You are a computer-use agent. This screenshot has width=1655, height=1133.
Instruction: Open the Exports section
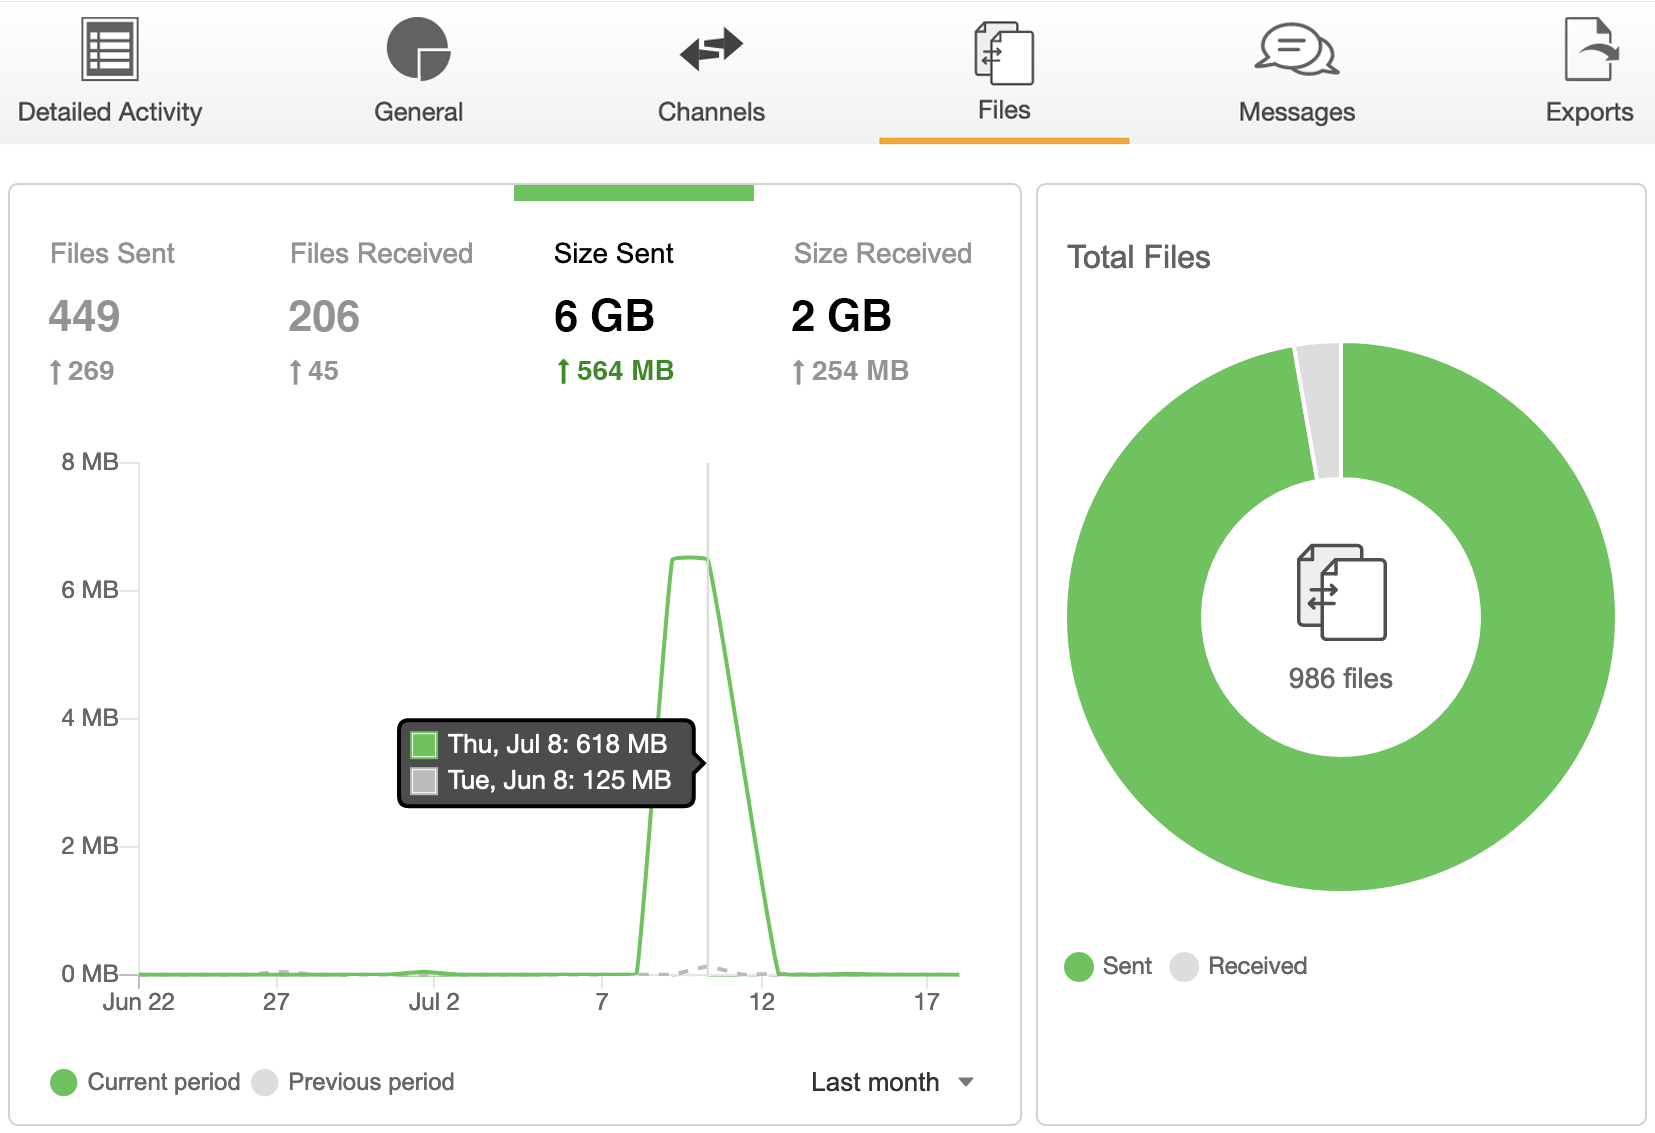pos(1588,68)
